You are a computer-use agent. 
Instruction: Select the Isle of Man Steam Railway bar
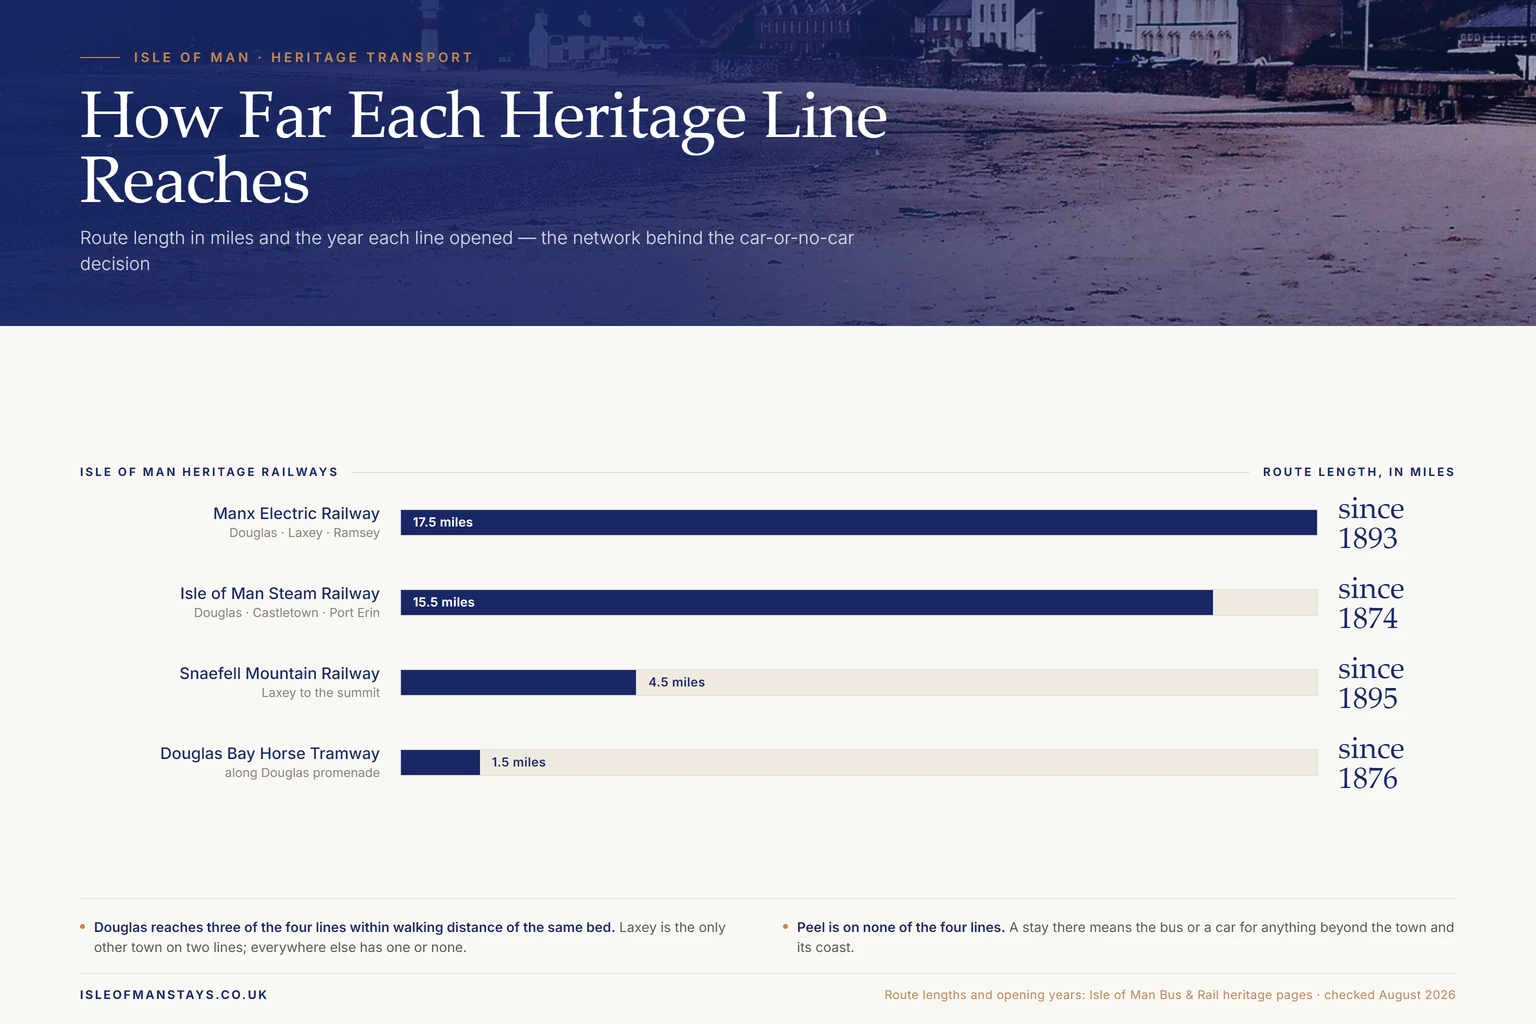pyautogui.click(x=807, y=602)
